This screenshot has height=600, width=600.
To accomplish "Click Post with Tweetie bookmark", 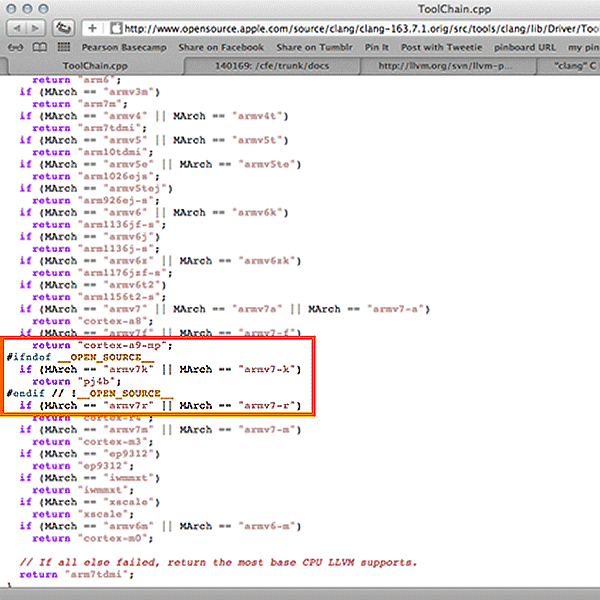I will (x=441, y=47).
